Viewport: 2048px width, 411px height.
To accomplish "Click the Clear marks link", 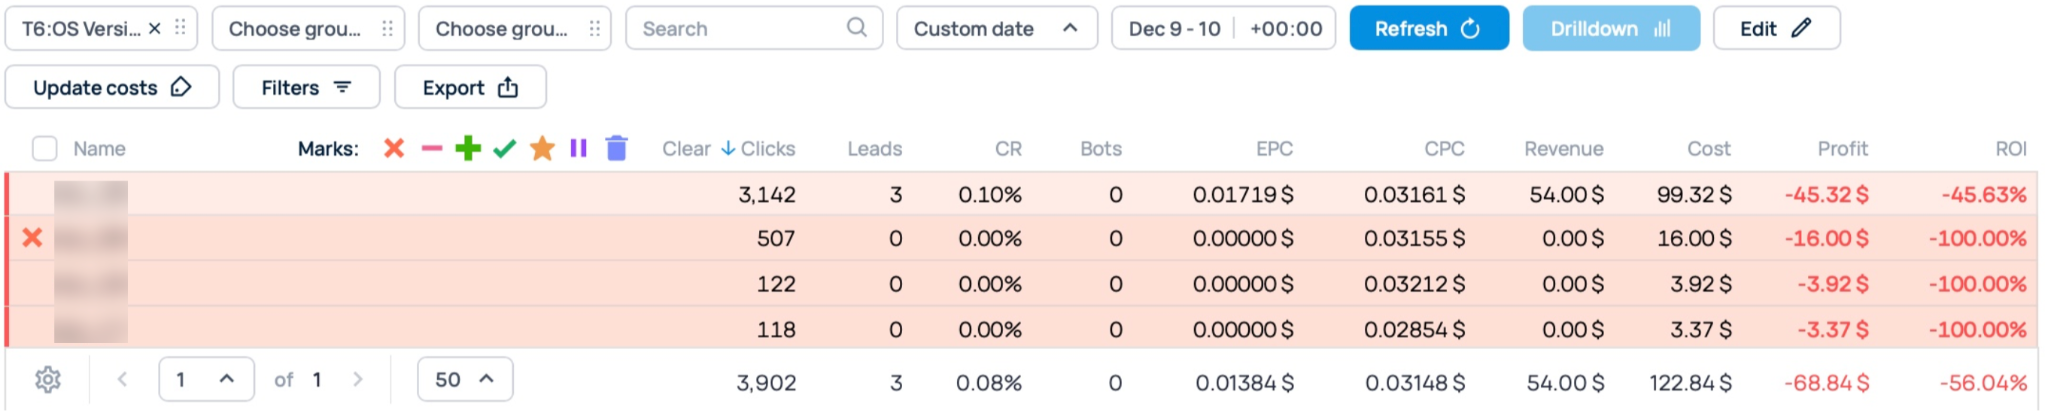I will point(686,149).
